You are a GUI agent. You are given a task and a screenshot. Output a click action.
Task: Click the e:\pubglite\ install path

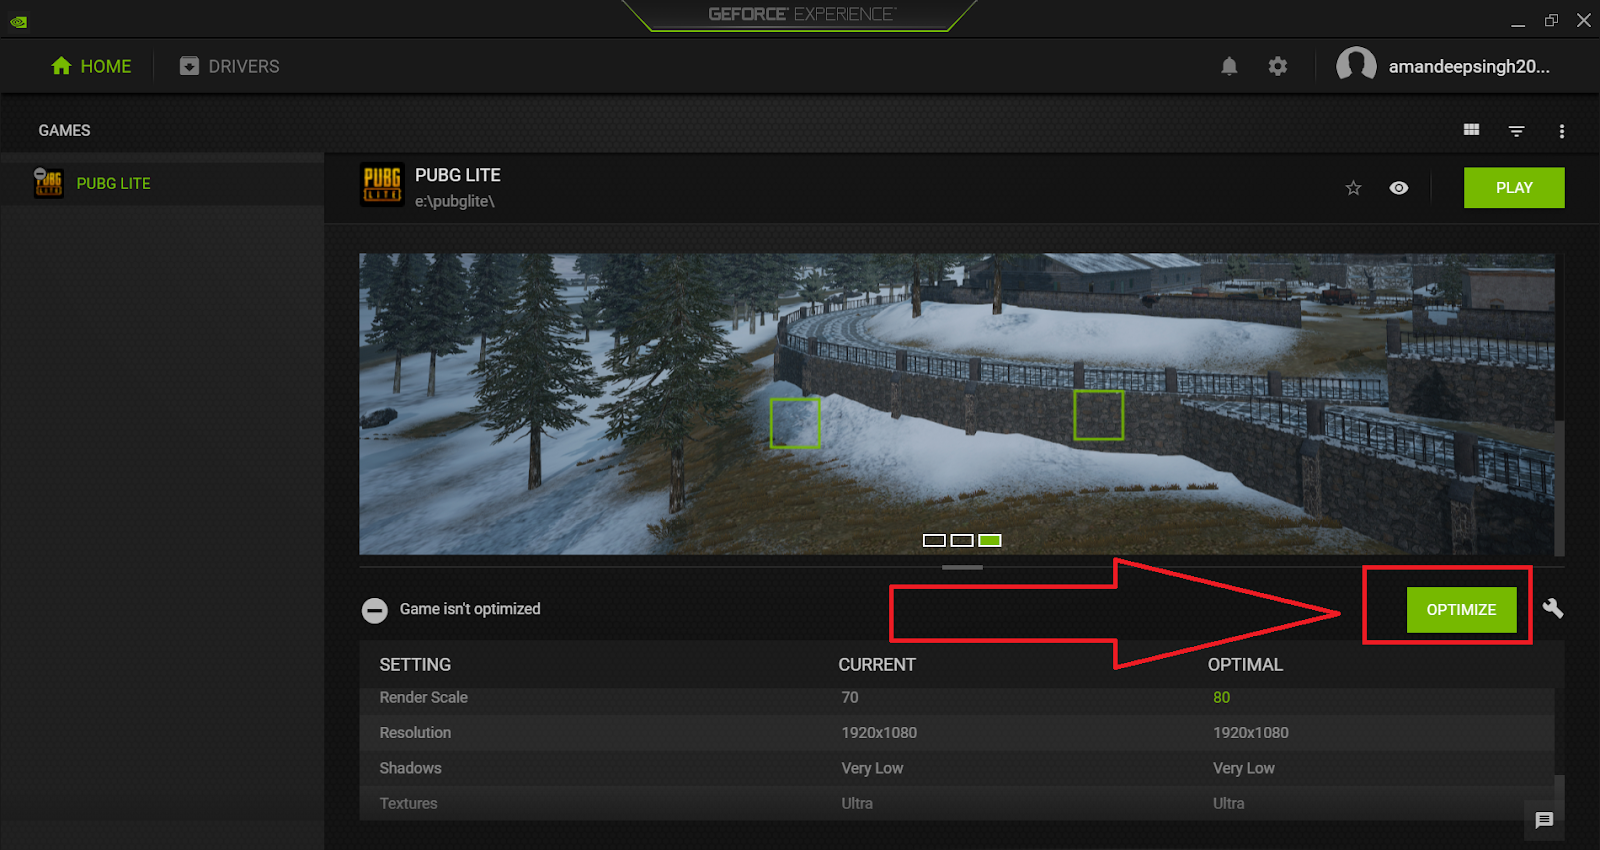455,202
